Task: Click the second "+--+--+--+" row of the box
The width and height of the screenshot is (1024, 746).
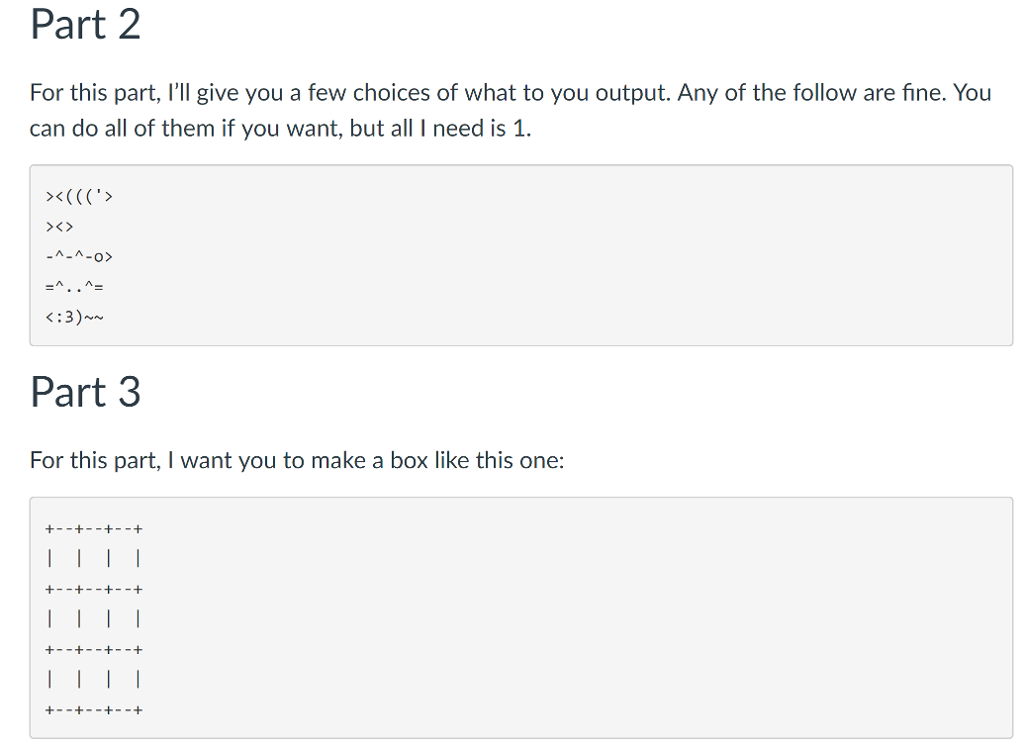Action: pyautogui.click(x=95, y=589)
